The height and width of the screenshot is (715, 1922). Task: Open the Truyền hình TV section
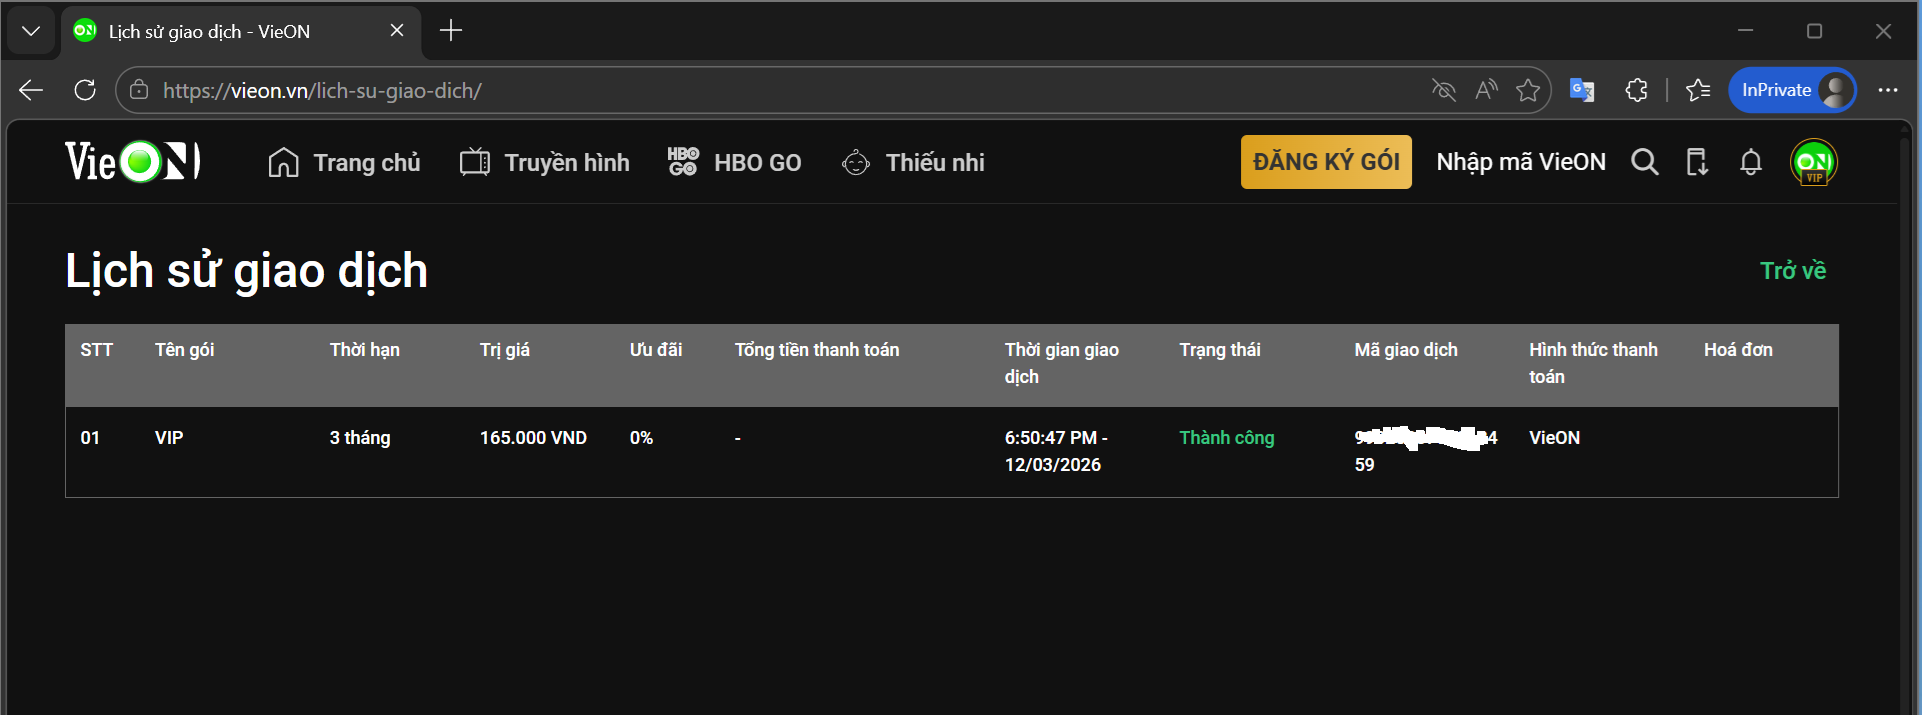[544, 162]
